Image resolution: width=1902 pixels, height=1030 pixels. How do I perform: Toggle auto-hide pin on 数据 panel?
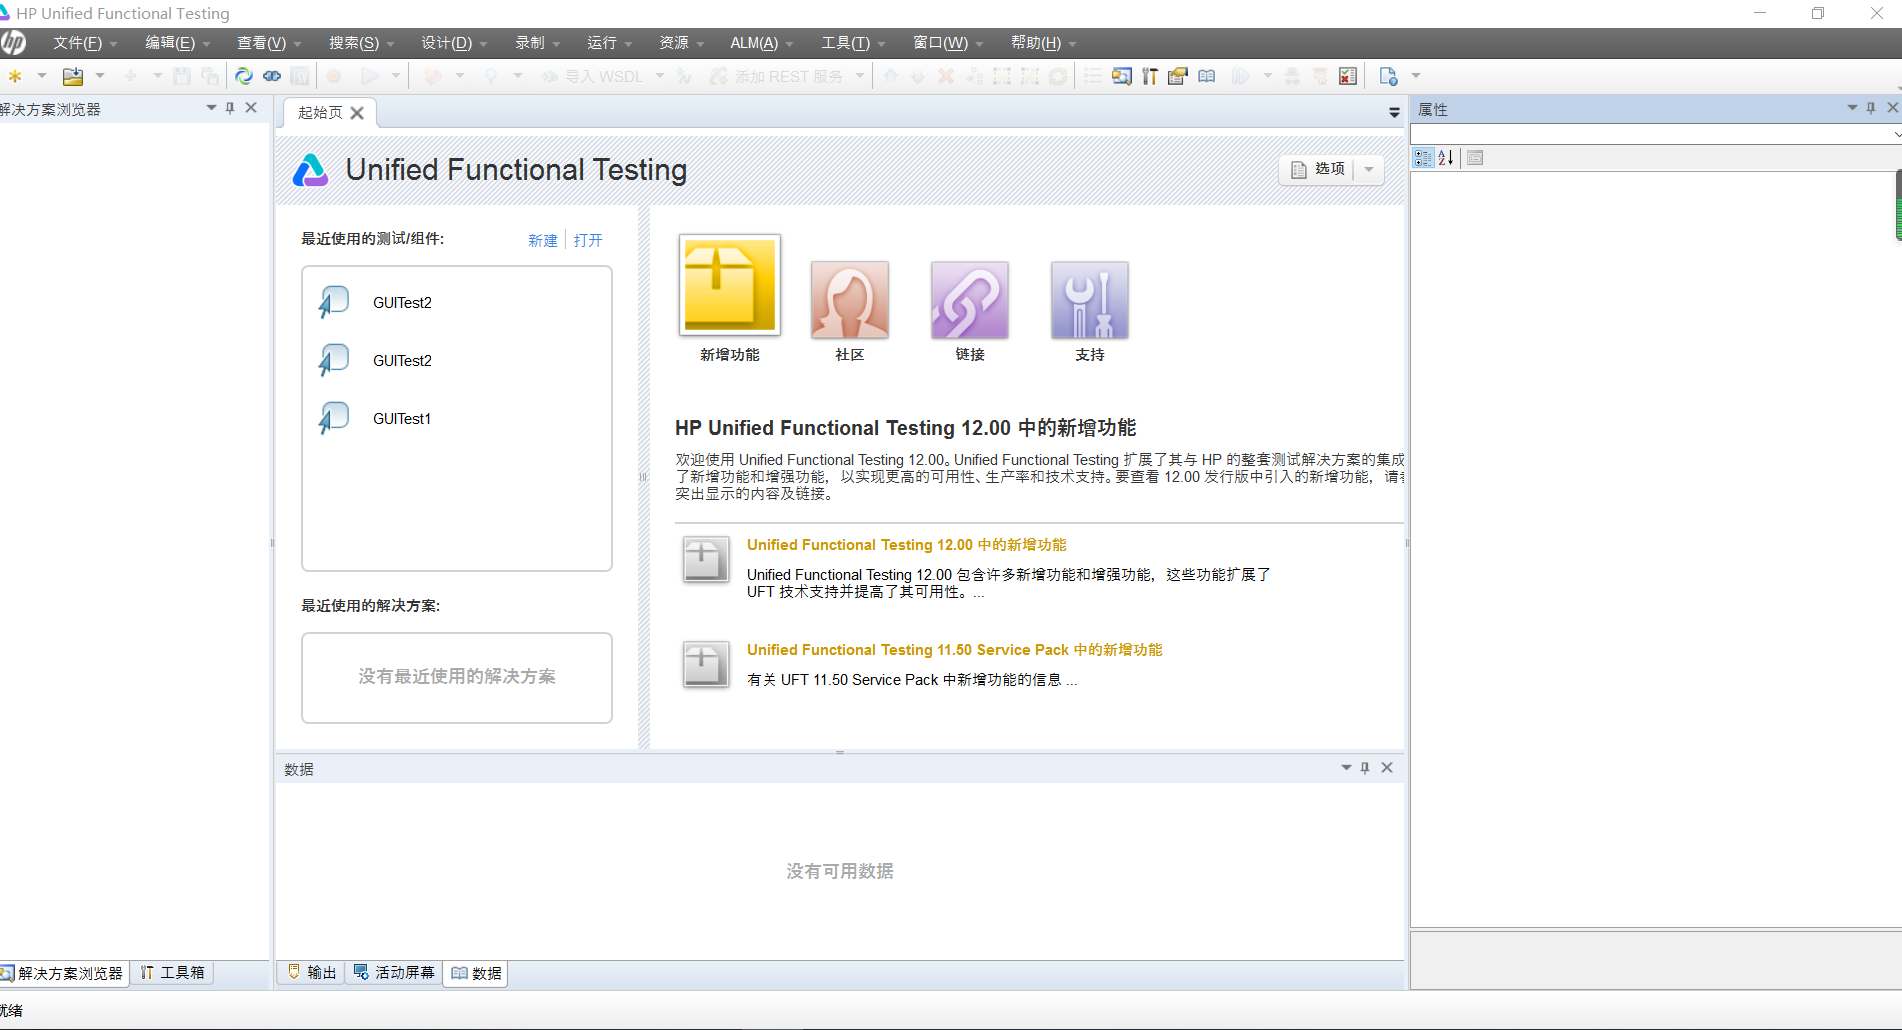(x=1365, y=768)
